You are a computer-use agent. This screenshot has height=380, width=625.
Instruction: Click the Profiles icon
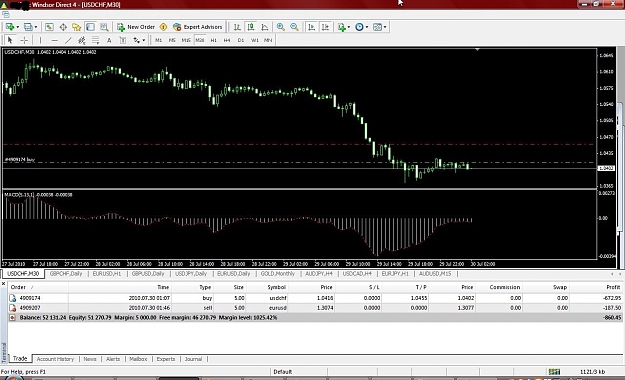[28, 27]
